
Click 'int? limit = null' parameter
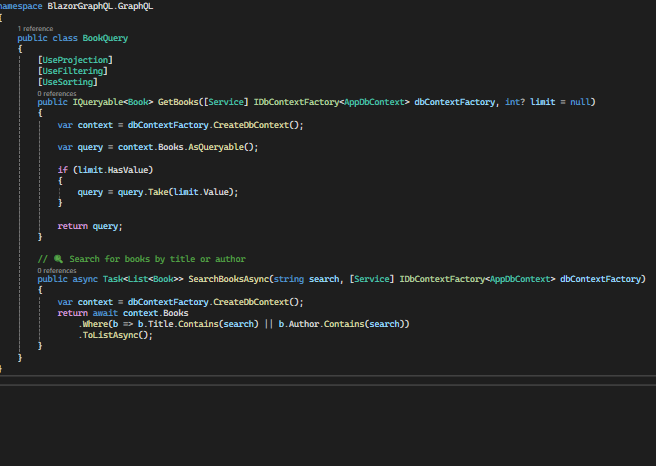pos(547,102)
